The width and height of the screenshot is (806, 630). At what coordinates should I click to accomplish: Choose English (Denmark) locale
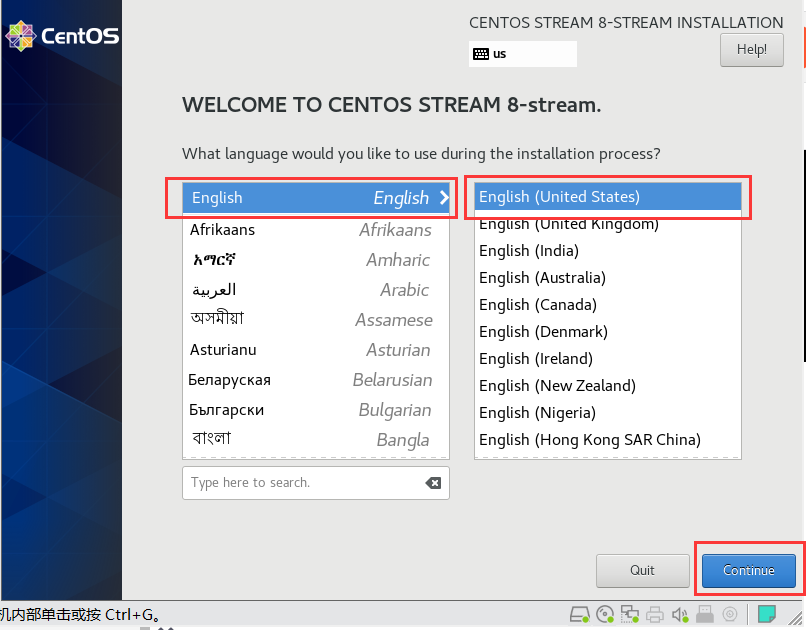(608, 332)
